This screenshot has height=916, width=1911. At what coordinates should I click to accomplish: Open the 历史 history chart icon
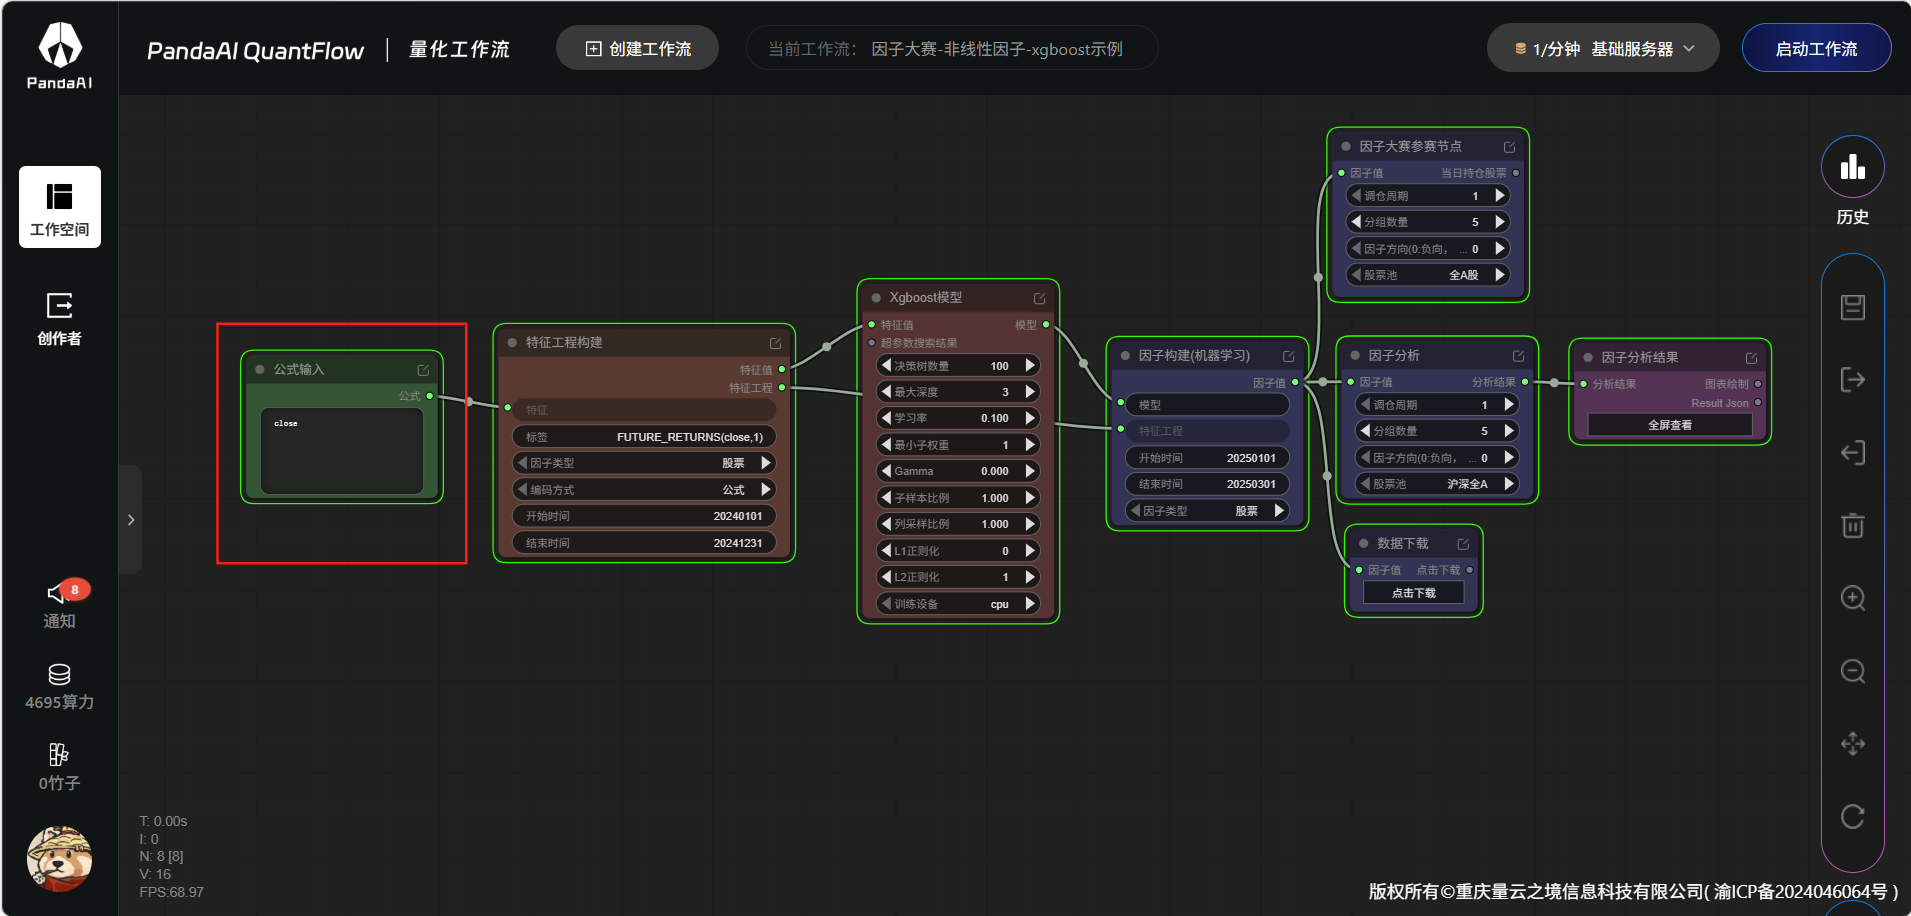[1852, 167]
